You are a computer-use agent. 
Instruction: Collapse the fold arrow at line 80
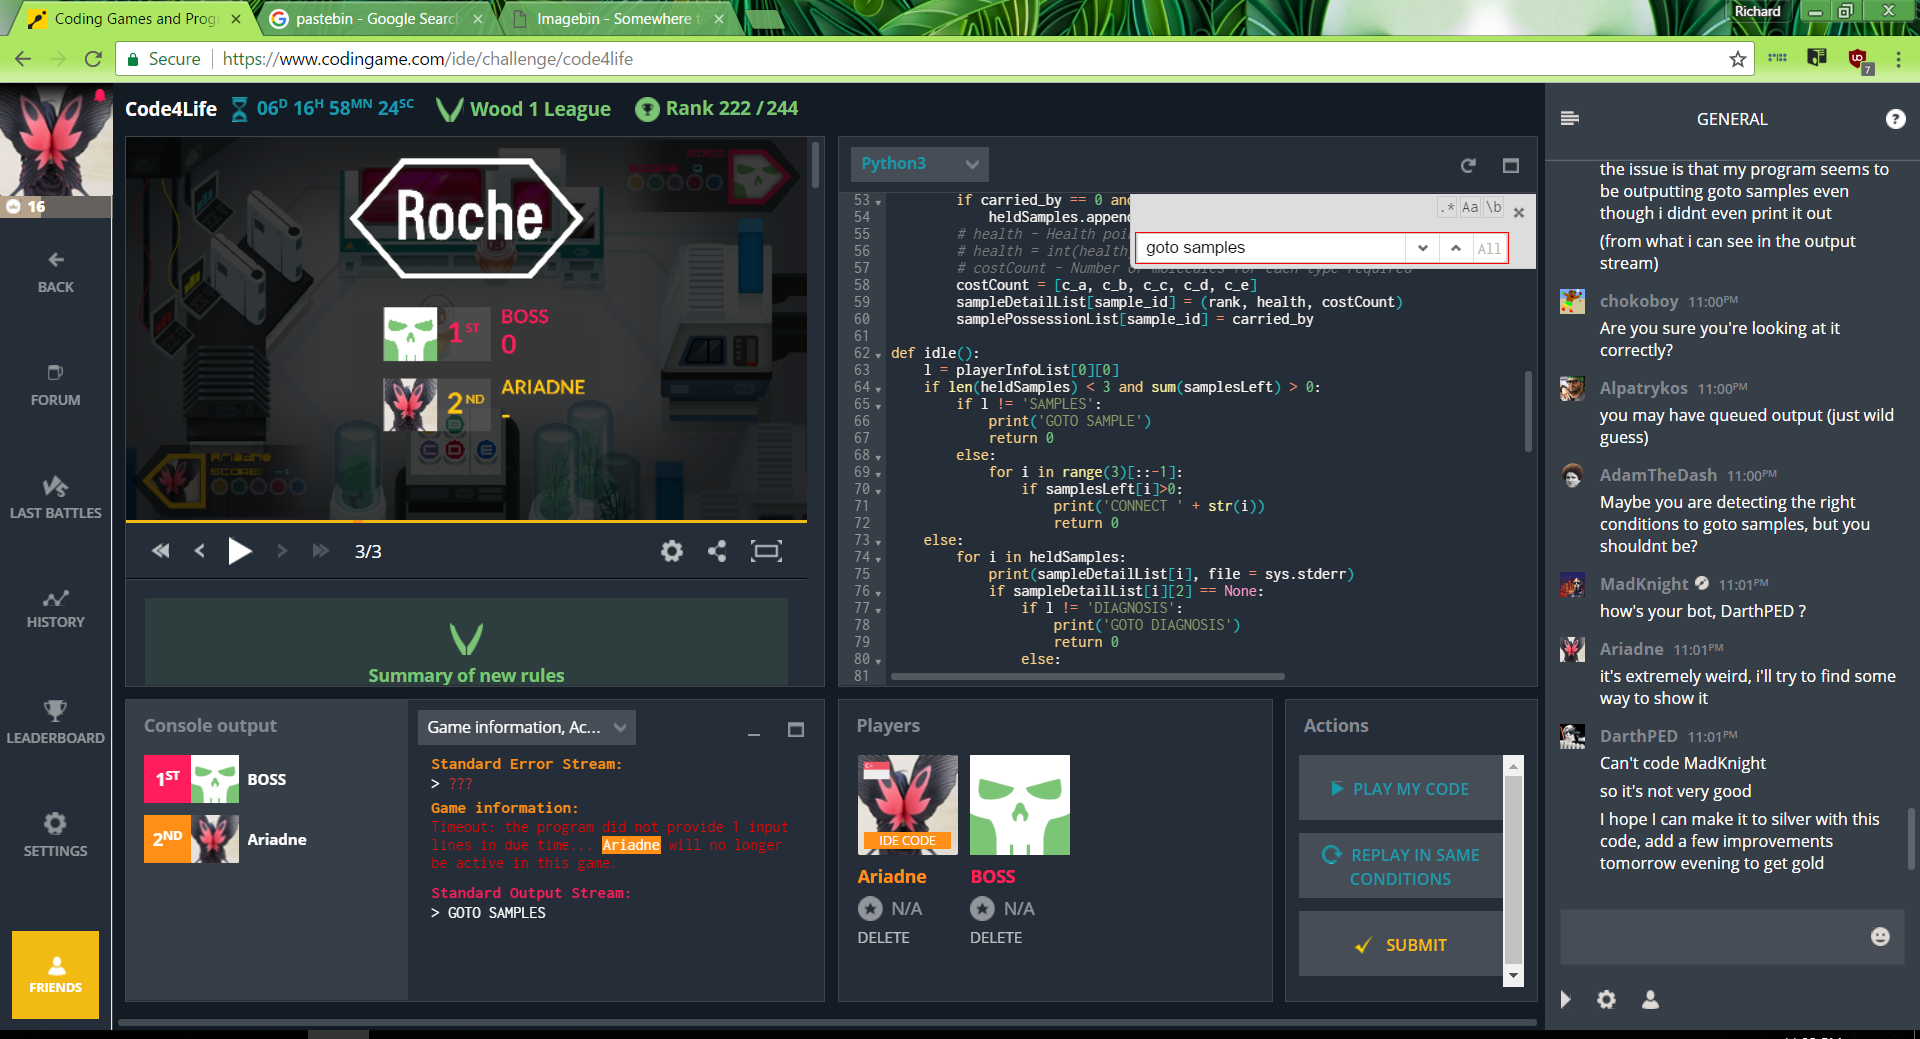[879, 660]
